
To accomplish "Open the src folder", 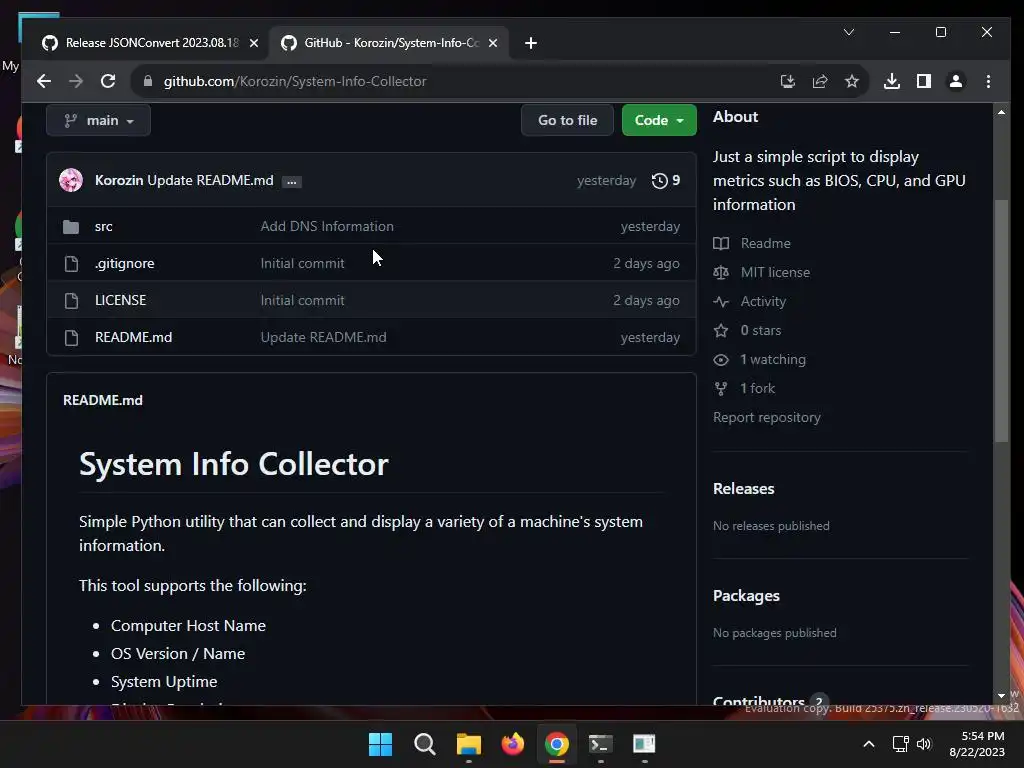I will click(x=104, y=227).
